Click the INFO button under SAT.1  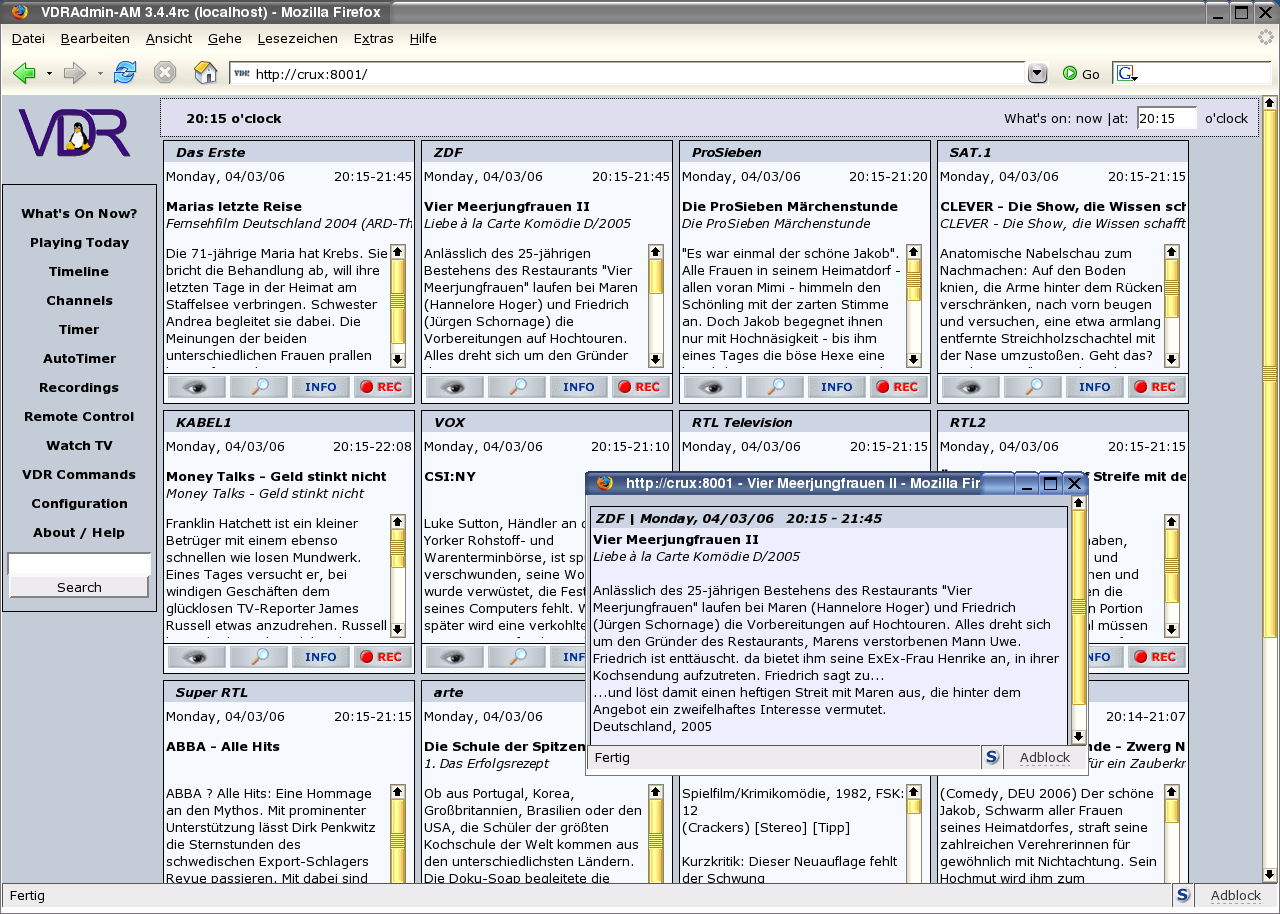(1094, 387)
